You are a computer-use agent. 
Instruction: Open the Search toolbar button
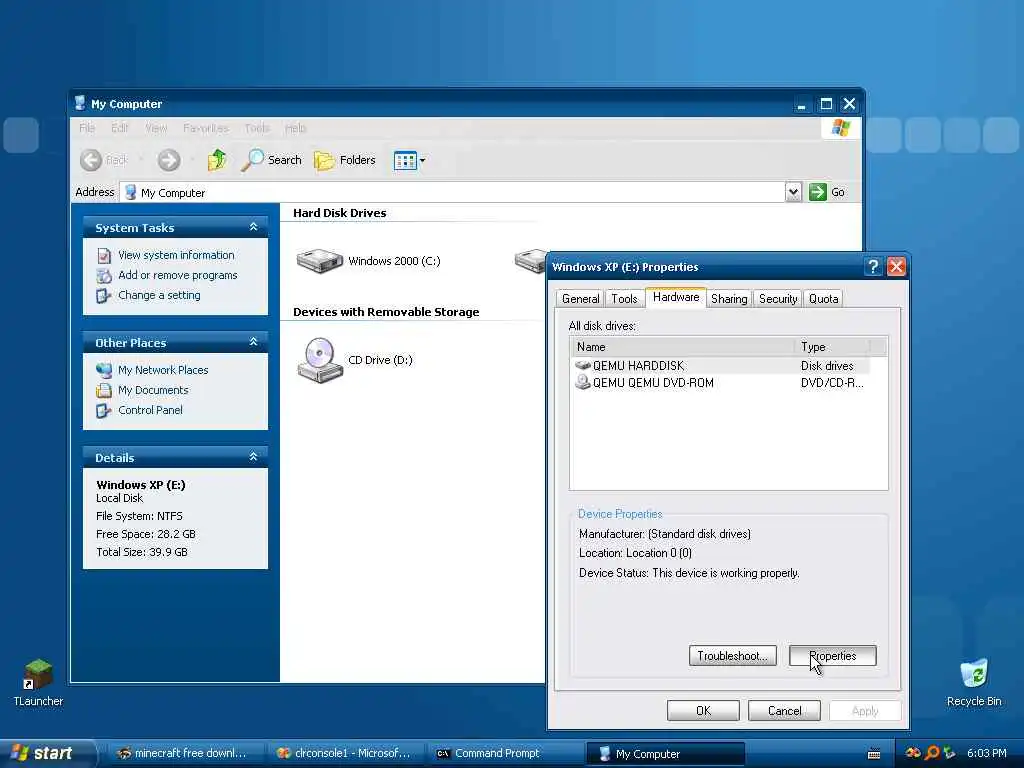272,160
